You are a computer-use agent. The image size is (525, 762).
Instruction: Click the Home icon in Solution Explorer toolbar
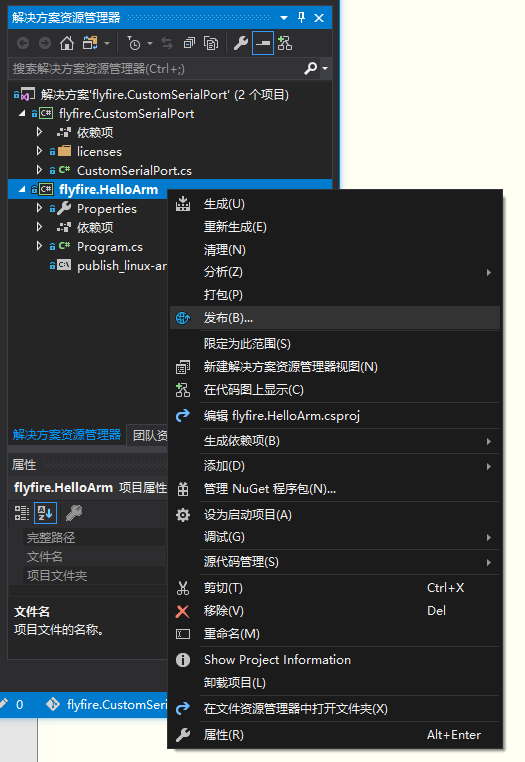tap(67, 44)
